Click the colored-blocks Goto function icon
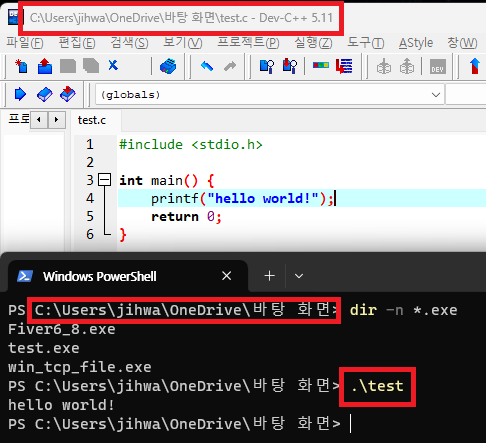Viewport: 486px width, 443px height. [x=321, y=65]
